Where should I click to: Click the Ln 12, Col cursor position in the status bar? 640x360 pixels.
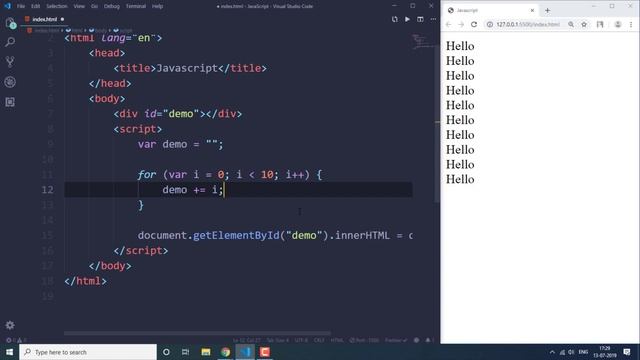247,340
